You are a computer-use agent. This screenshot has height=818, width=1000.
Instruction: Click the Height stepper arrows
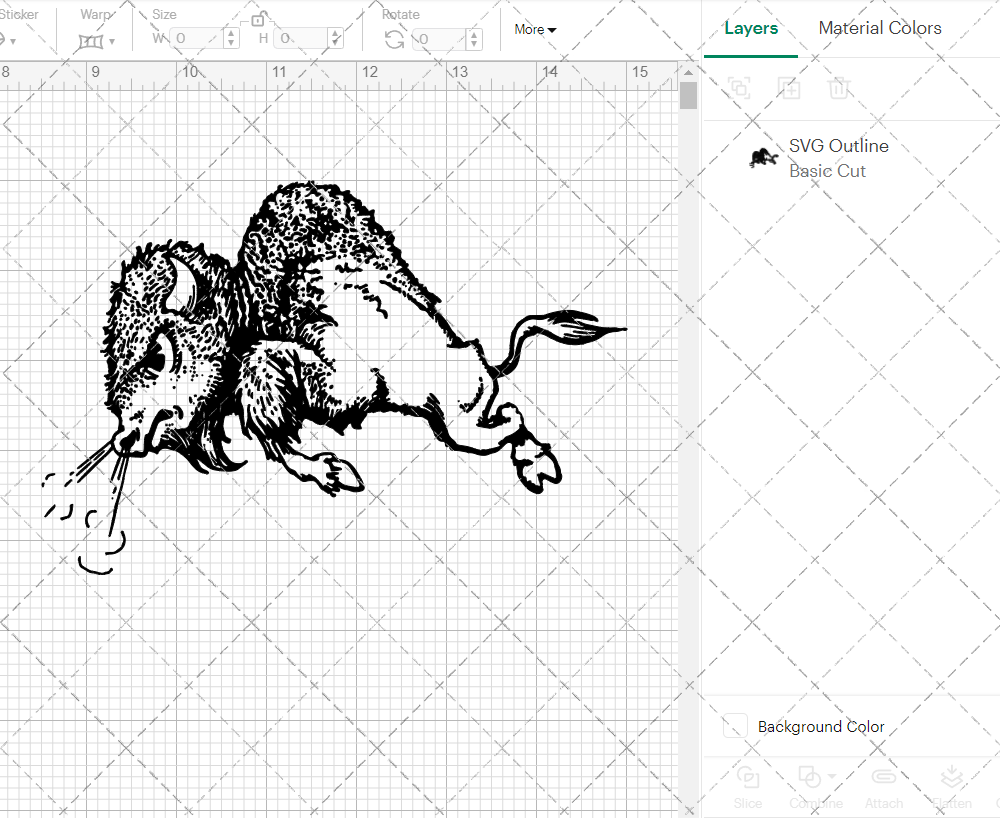pyautogui.click(x=336, y=38)
